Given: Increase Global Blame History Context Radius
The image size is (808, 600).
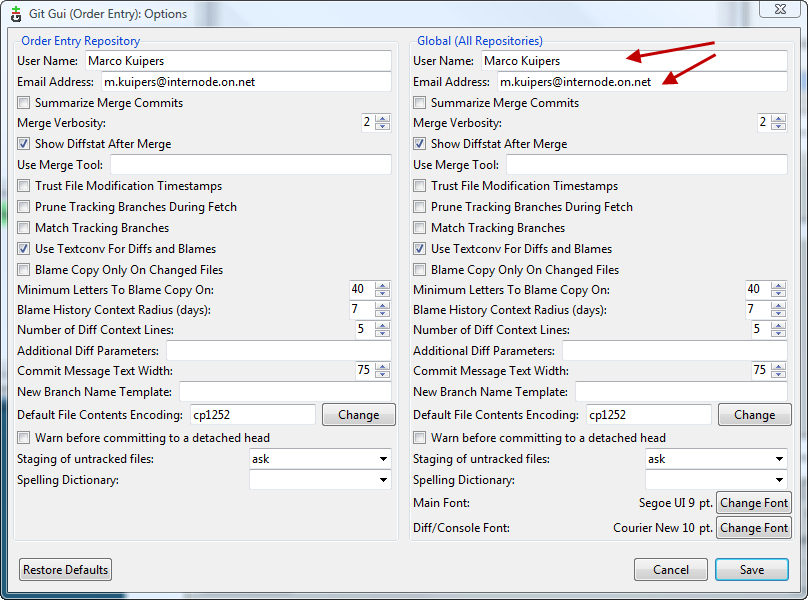Looking at the screenshot, I should [x=779, y=305].
